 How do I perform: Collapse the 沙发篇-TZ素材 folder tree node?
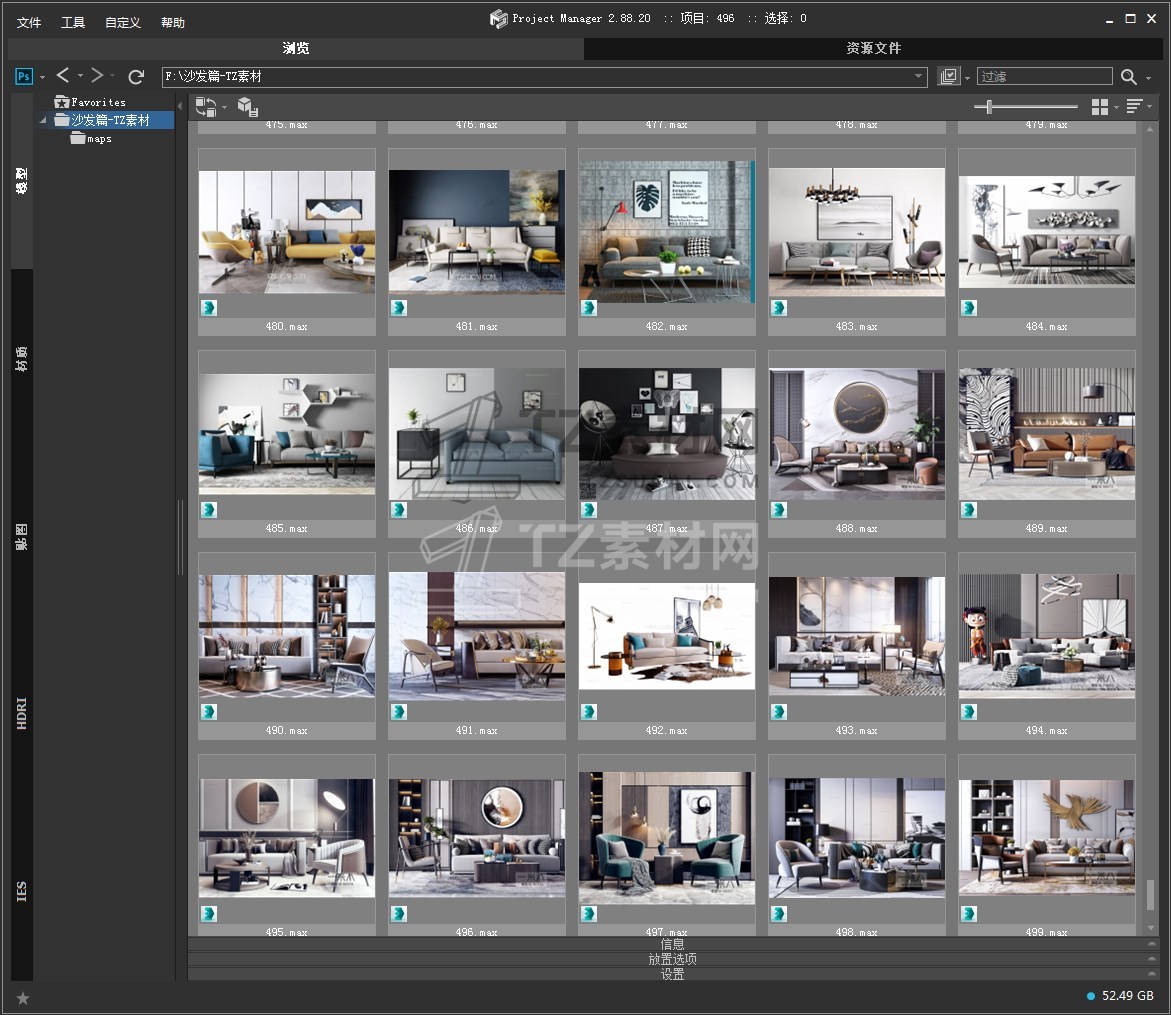click(44, 120)
